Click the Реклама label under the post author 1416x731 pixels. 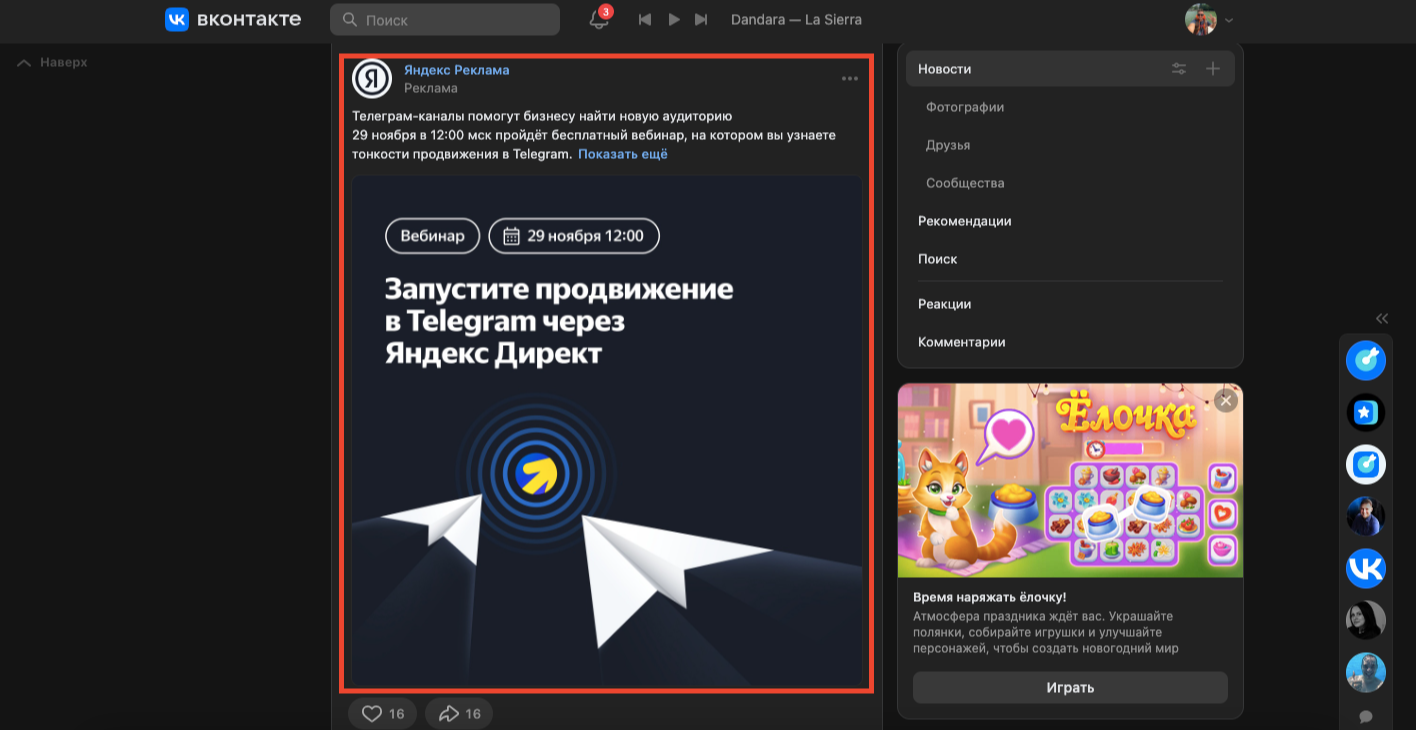click(431, 88)
